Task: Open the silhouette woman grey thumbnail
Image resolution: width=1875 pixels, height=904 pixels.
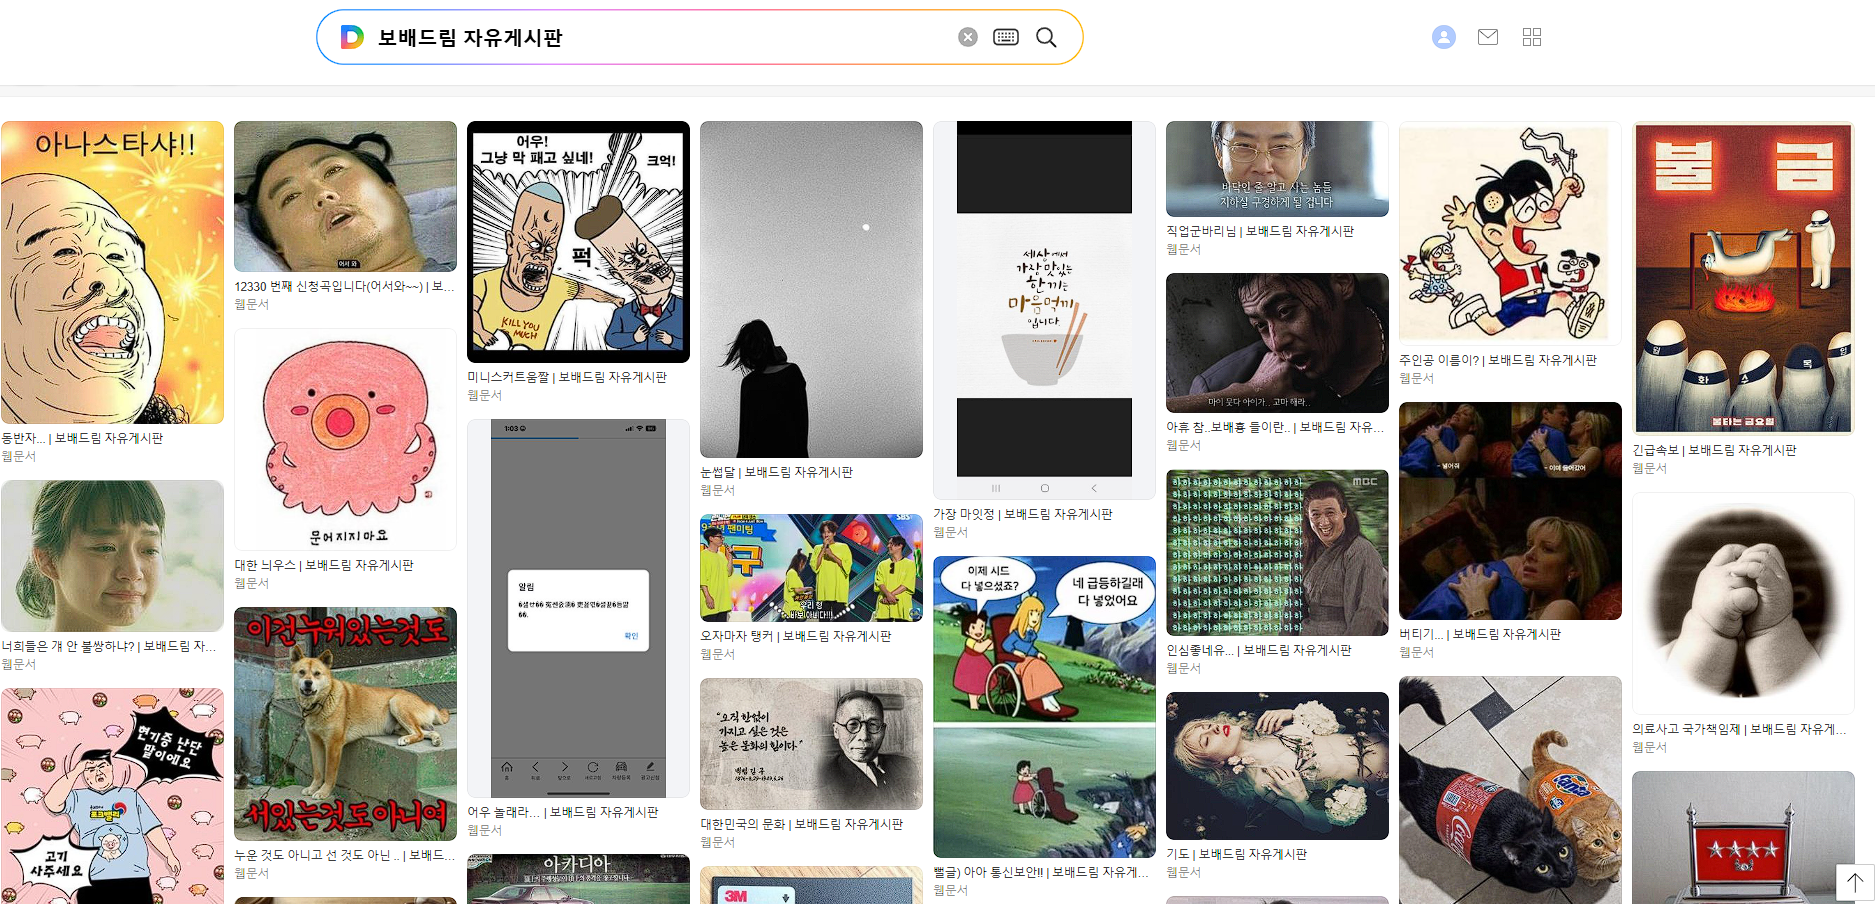Action: (x=811, y=290)
